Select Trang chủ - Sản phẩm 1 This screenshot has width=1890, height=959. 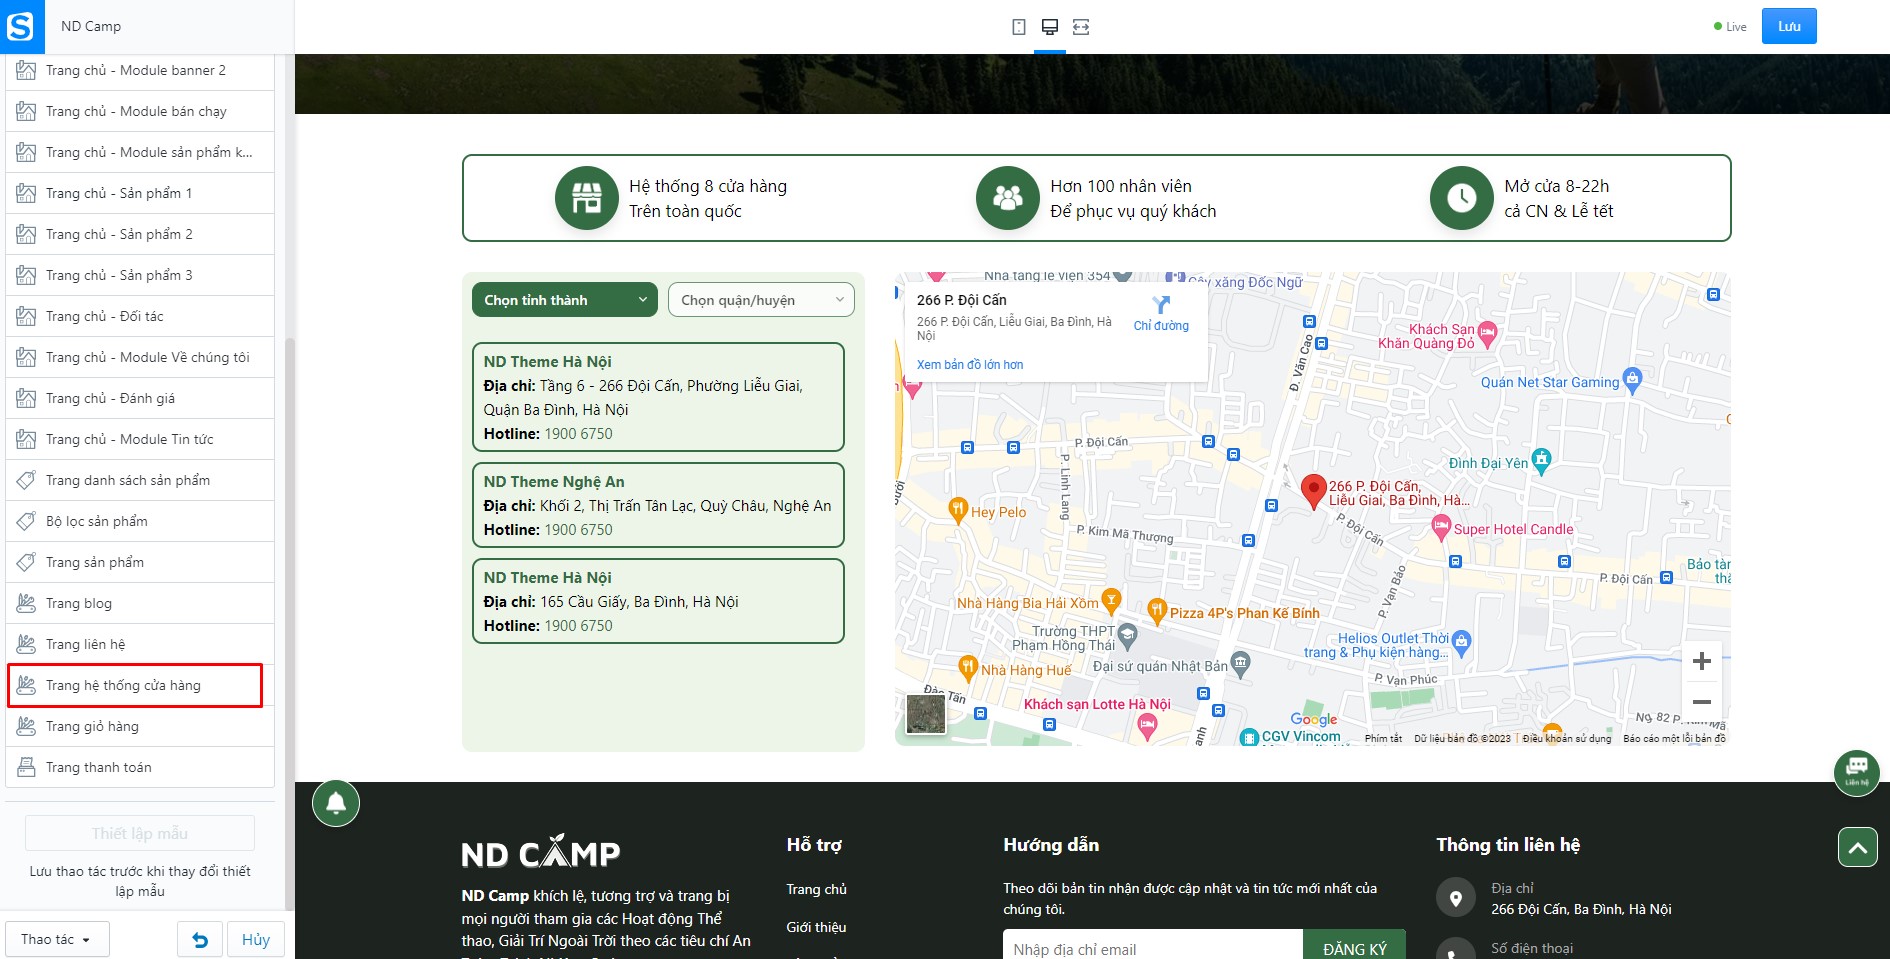click(140, 193)
